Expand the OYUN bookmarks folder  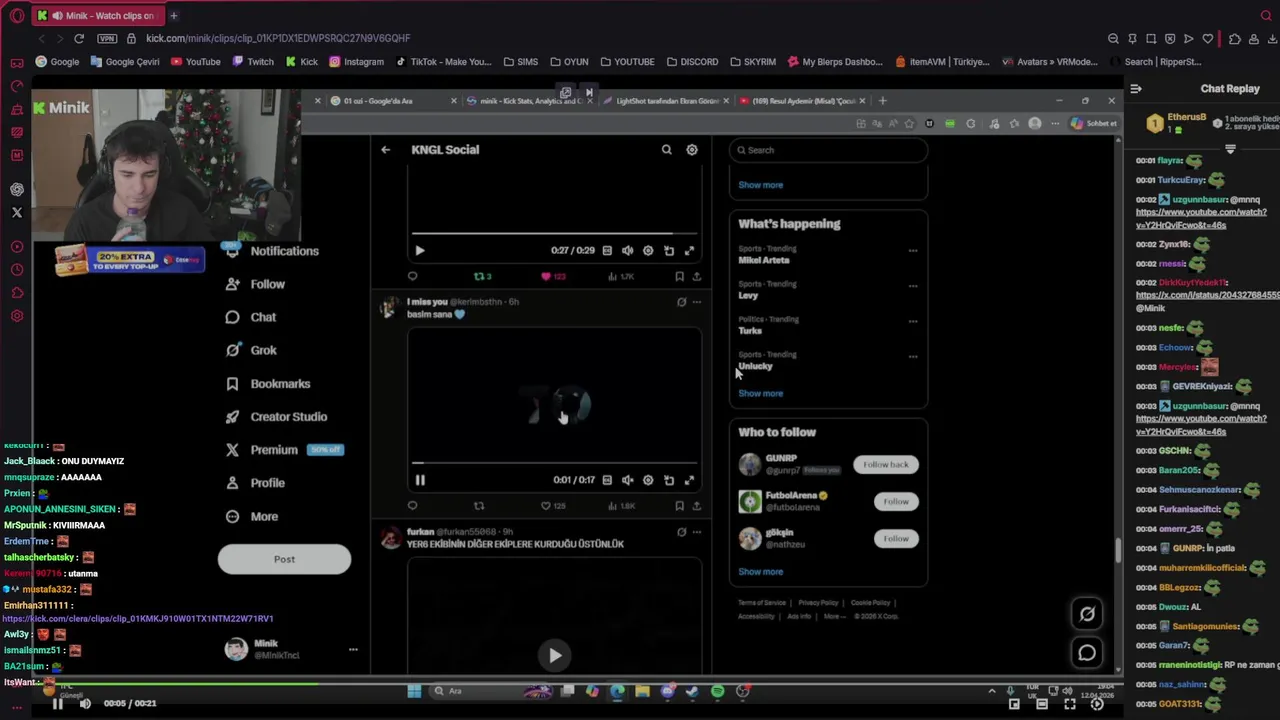(568, 61)
